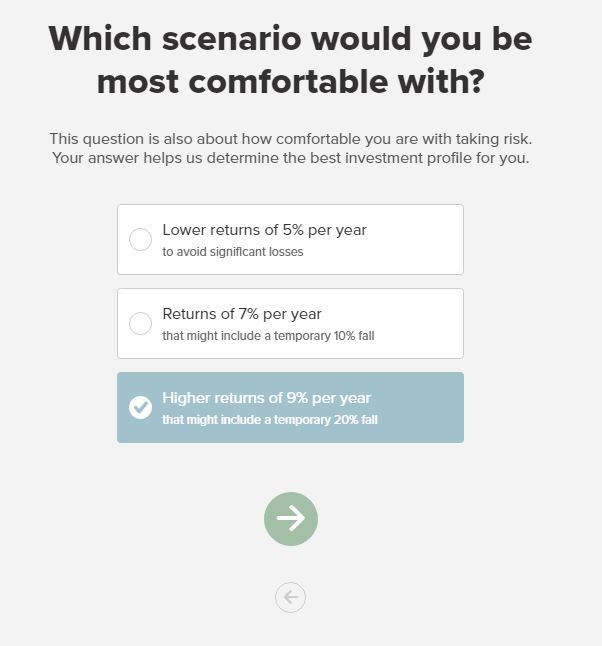Click the 'best investment profile for you' sentence

tap(419, 158)
